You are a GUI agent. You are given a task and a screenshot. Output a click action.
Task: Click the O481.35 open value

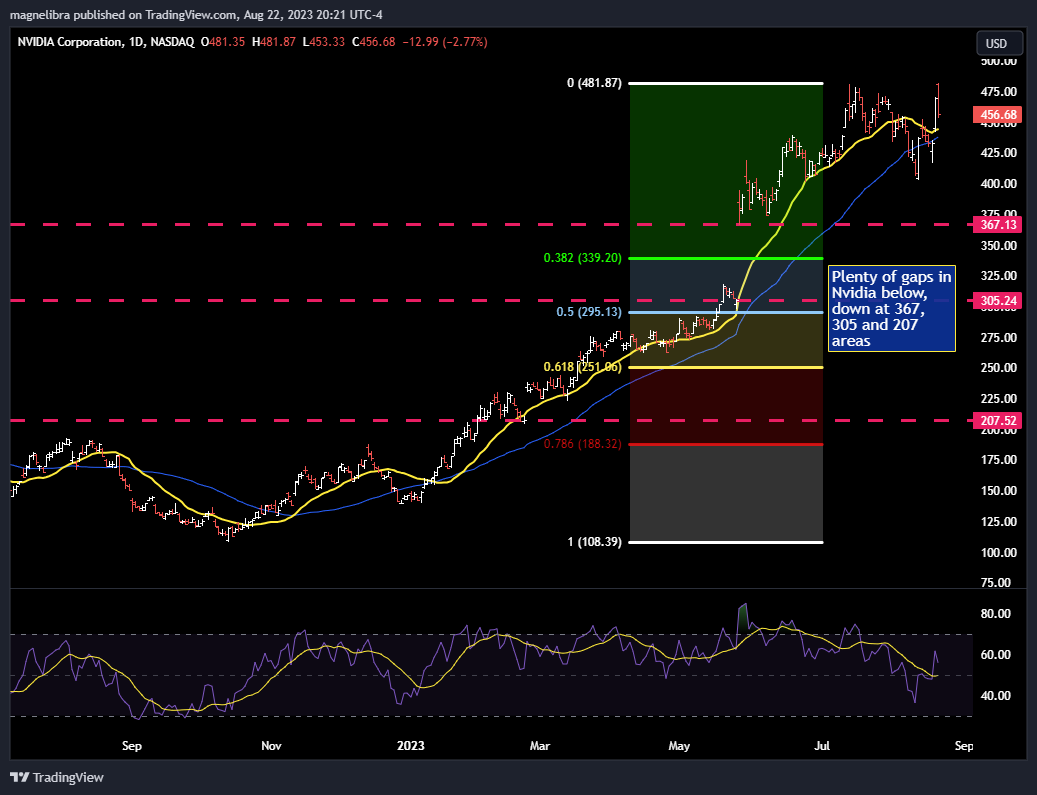pyautogui.click(x=223, y=42)
